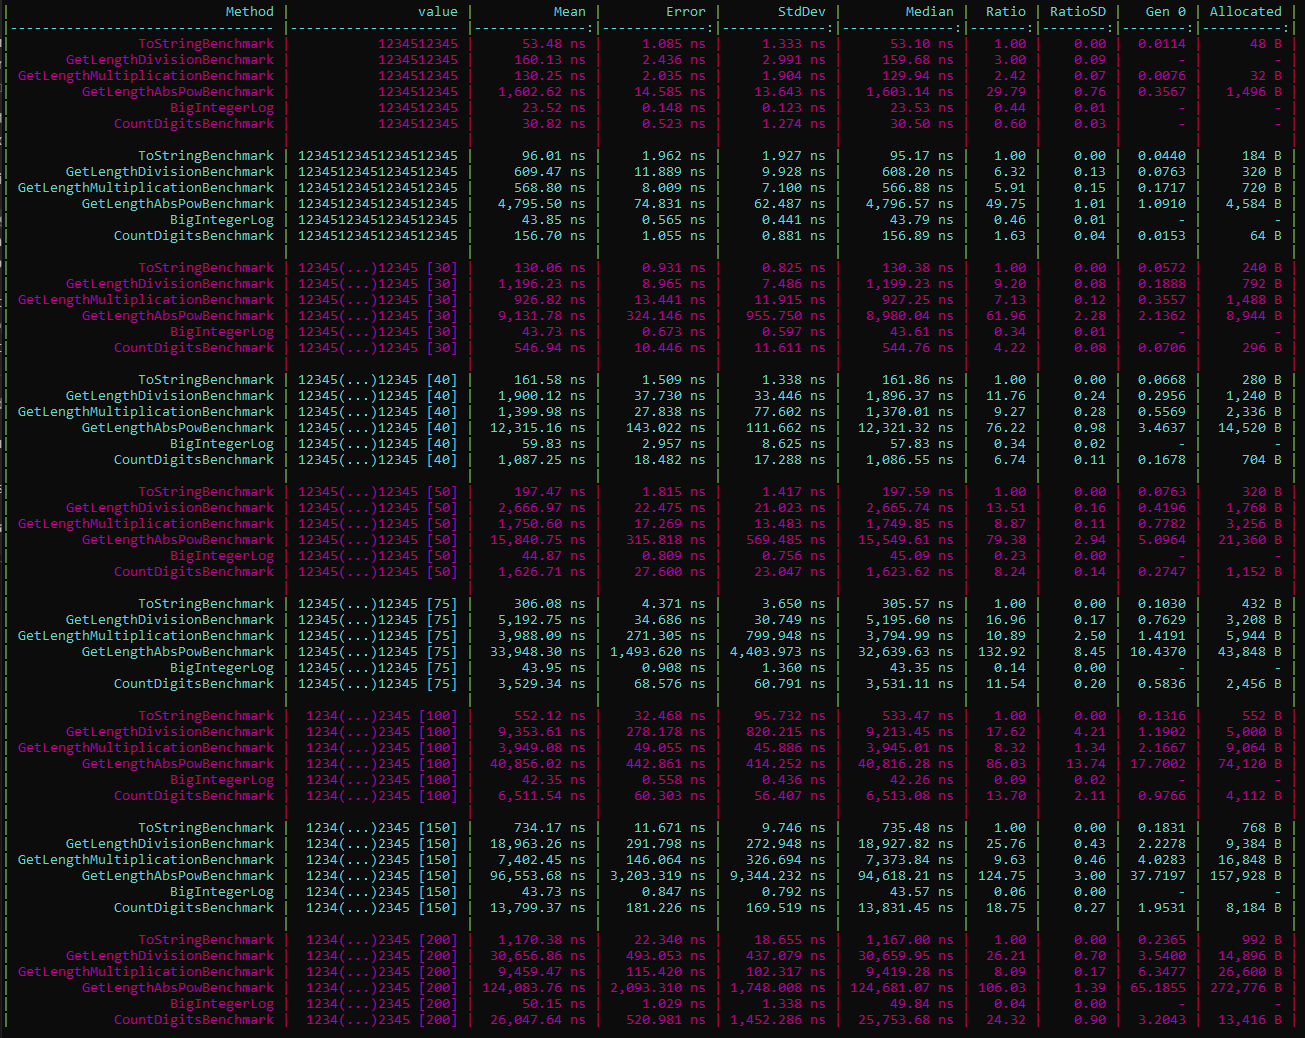Click the value column header

[x=438, y=12]
